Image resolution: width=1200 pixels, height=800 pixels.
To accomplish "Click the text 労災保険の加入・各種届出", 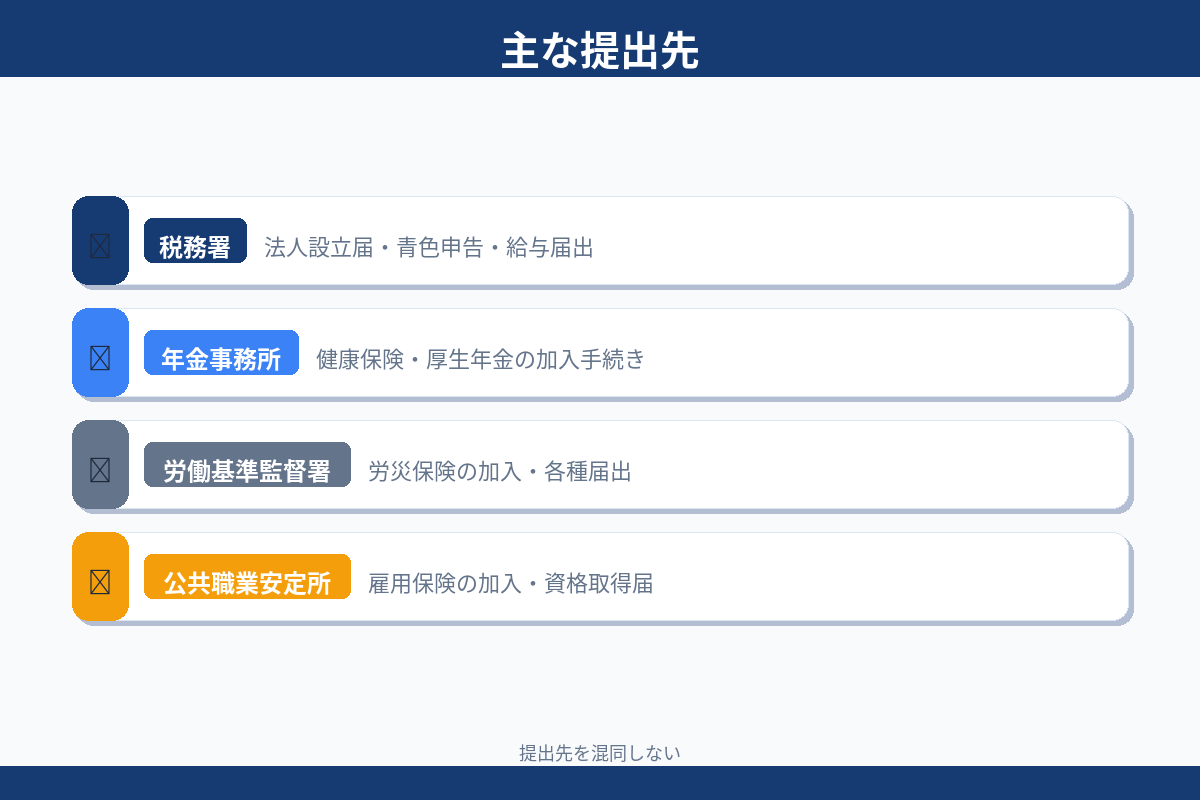I will pyautogui.click(x=499, y=471).
